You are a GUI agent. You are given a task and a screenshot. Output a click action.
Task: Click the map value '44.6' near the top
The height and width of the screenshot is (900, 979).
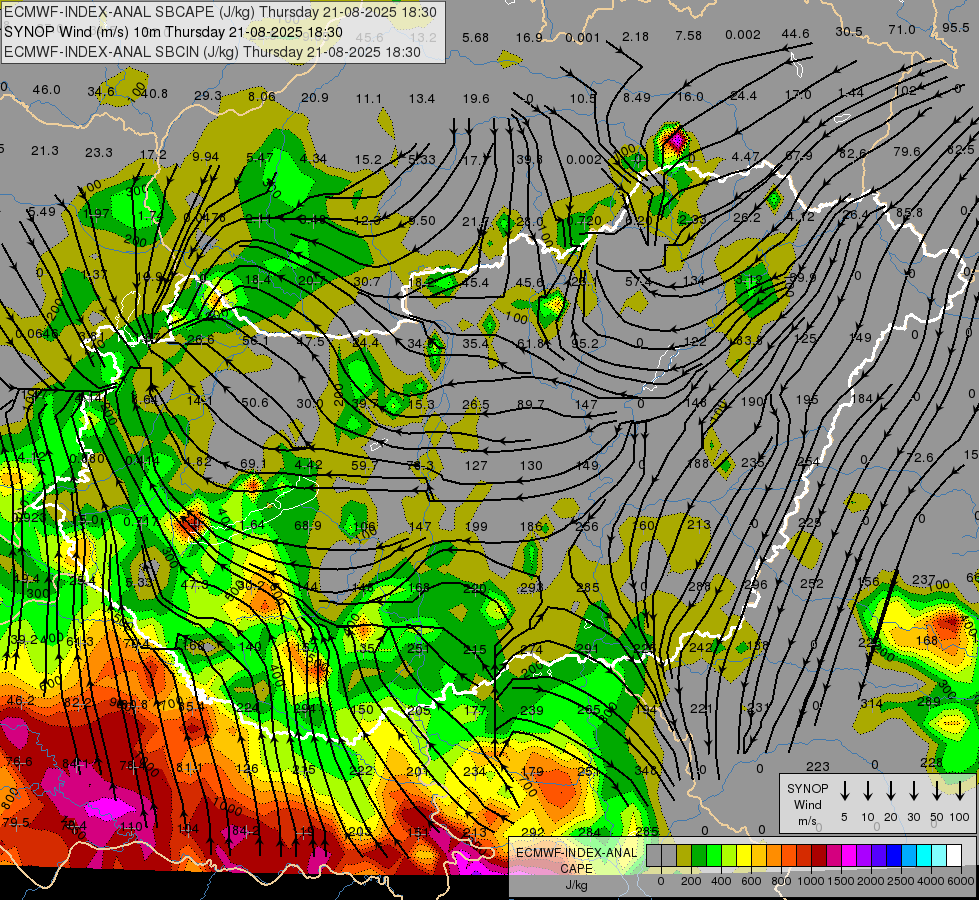point(795,34)
